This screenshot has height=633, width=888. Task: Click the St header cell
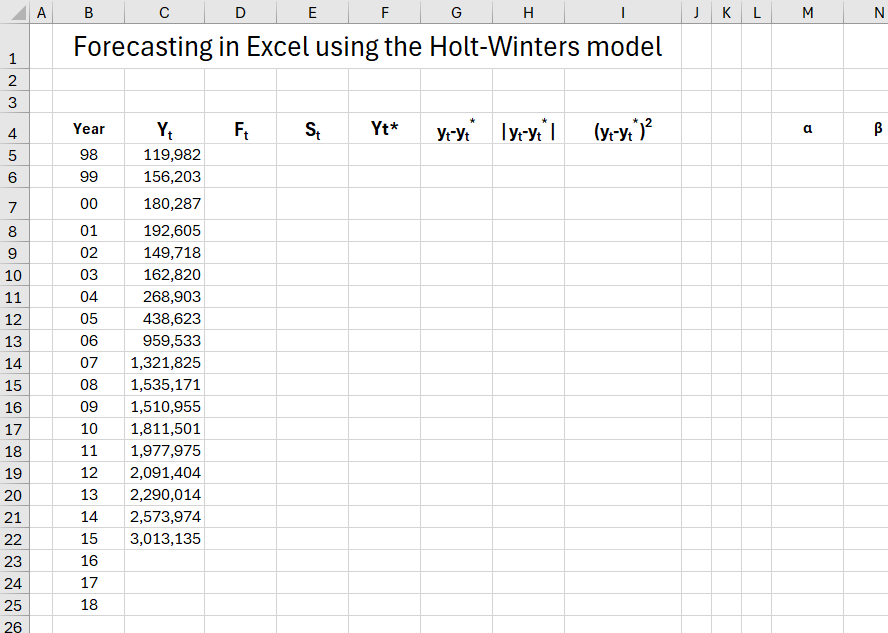312,129
